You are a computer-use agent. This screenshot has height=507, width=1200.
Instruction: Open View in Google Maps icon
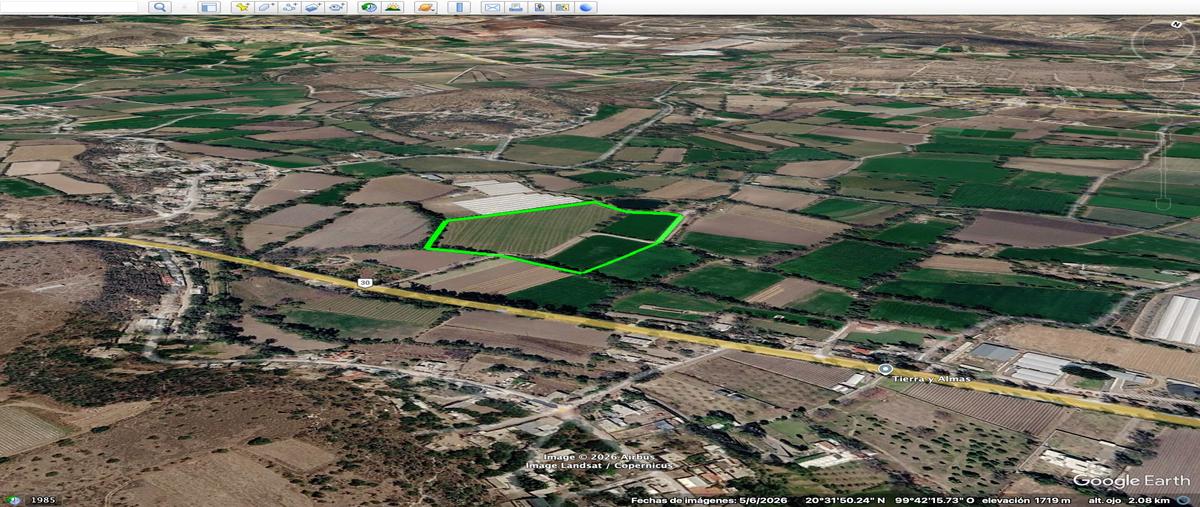(x=563, y=7)
